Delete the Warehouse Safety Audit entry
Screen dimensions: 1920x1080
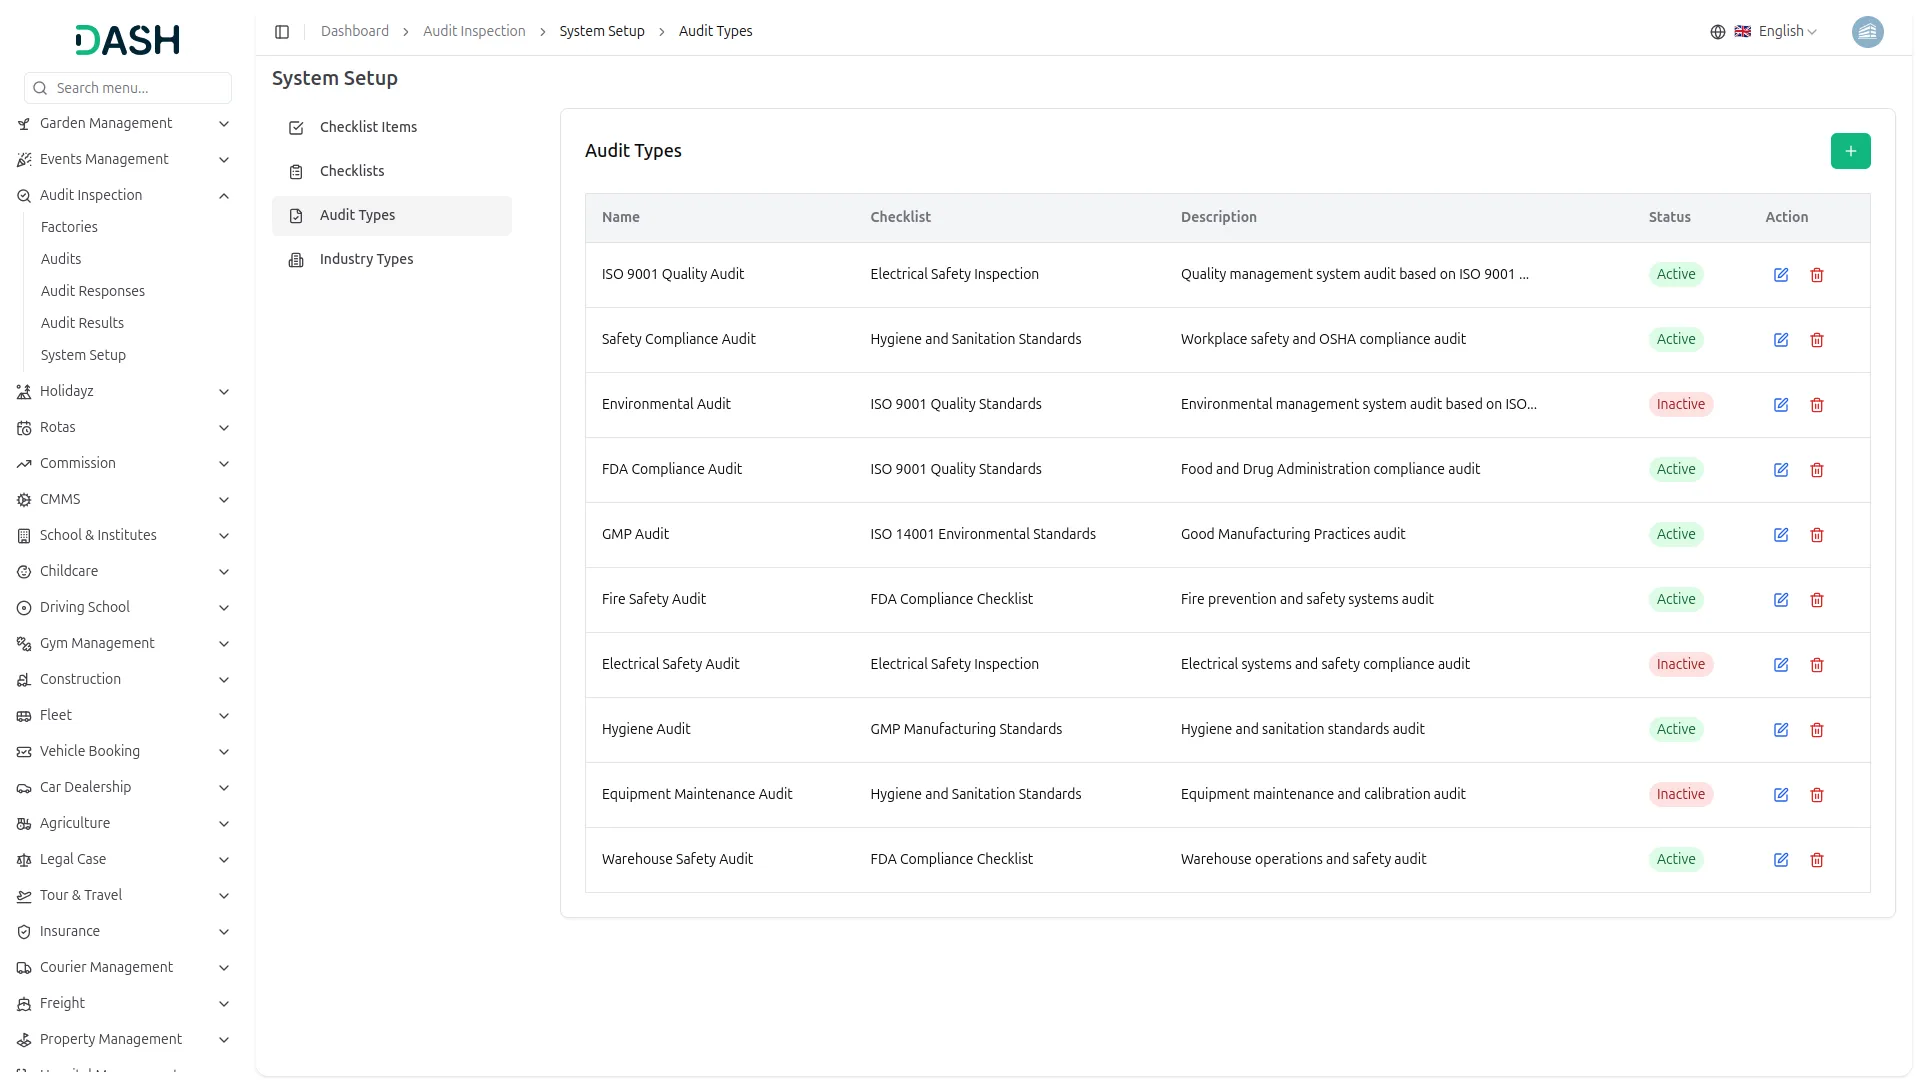(x=1817, y=860)
